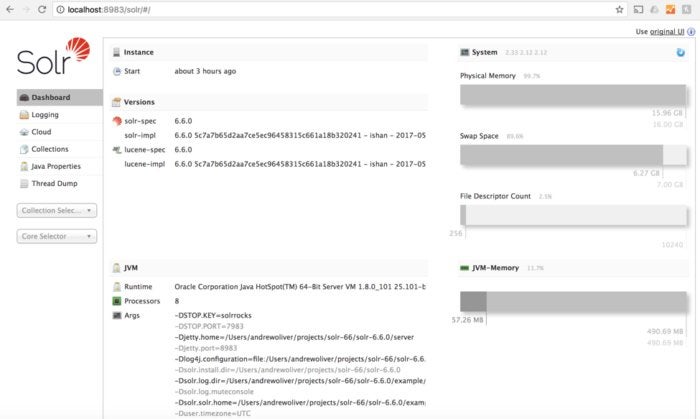Click the Start clock icon
The image size is (700, 419).
point(117,71)
